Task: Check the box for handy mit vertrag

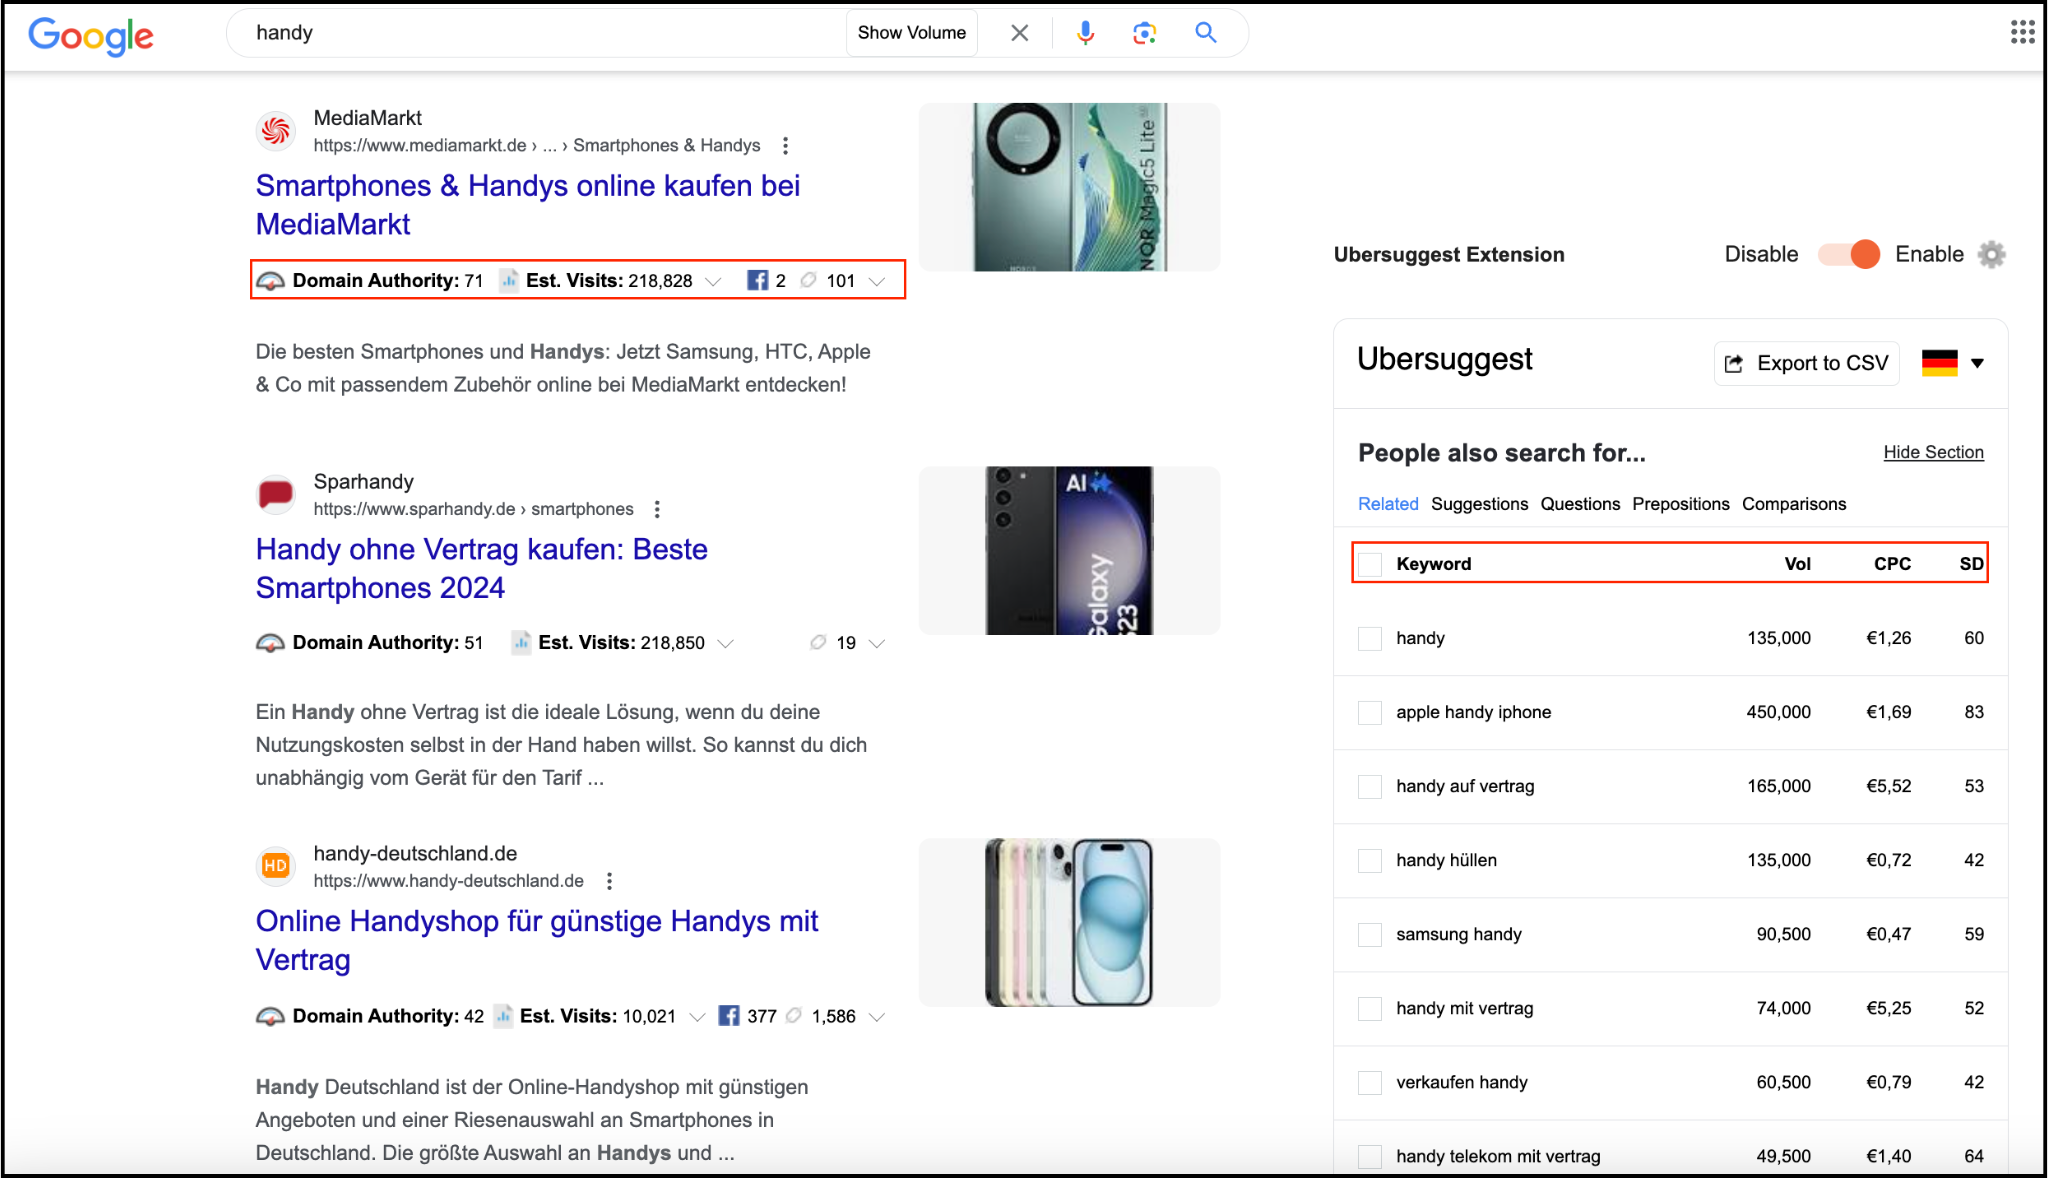Action: [x=1370, y=1008]
